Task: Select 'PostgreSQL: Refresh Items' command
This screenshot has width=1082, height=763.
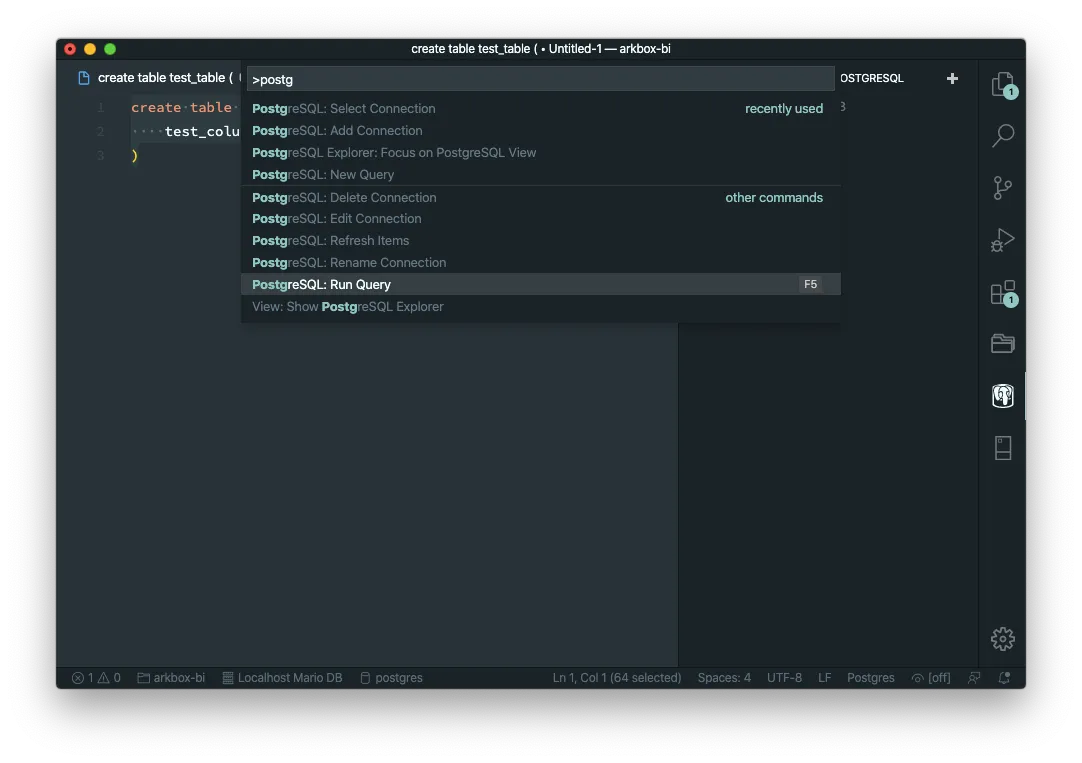Action: (x=540, y=241)
